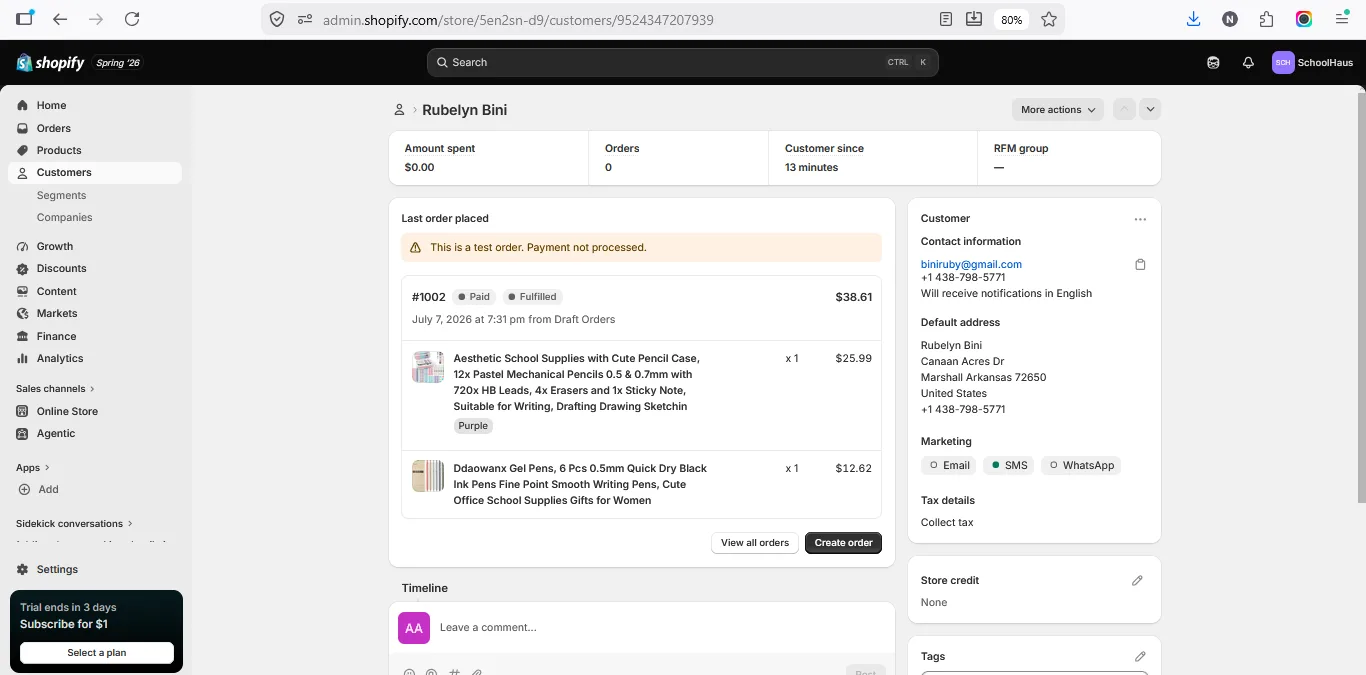Open biniruby@gmail.com email link
This screenshot has height=675, width=1366.
tap(971, 264)
